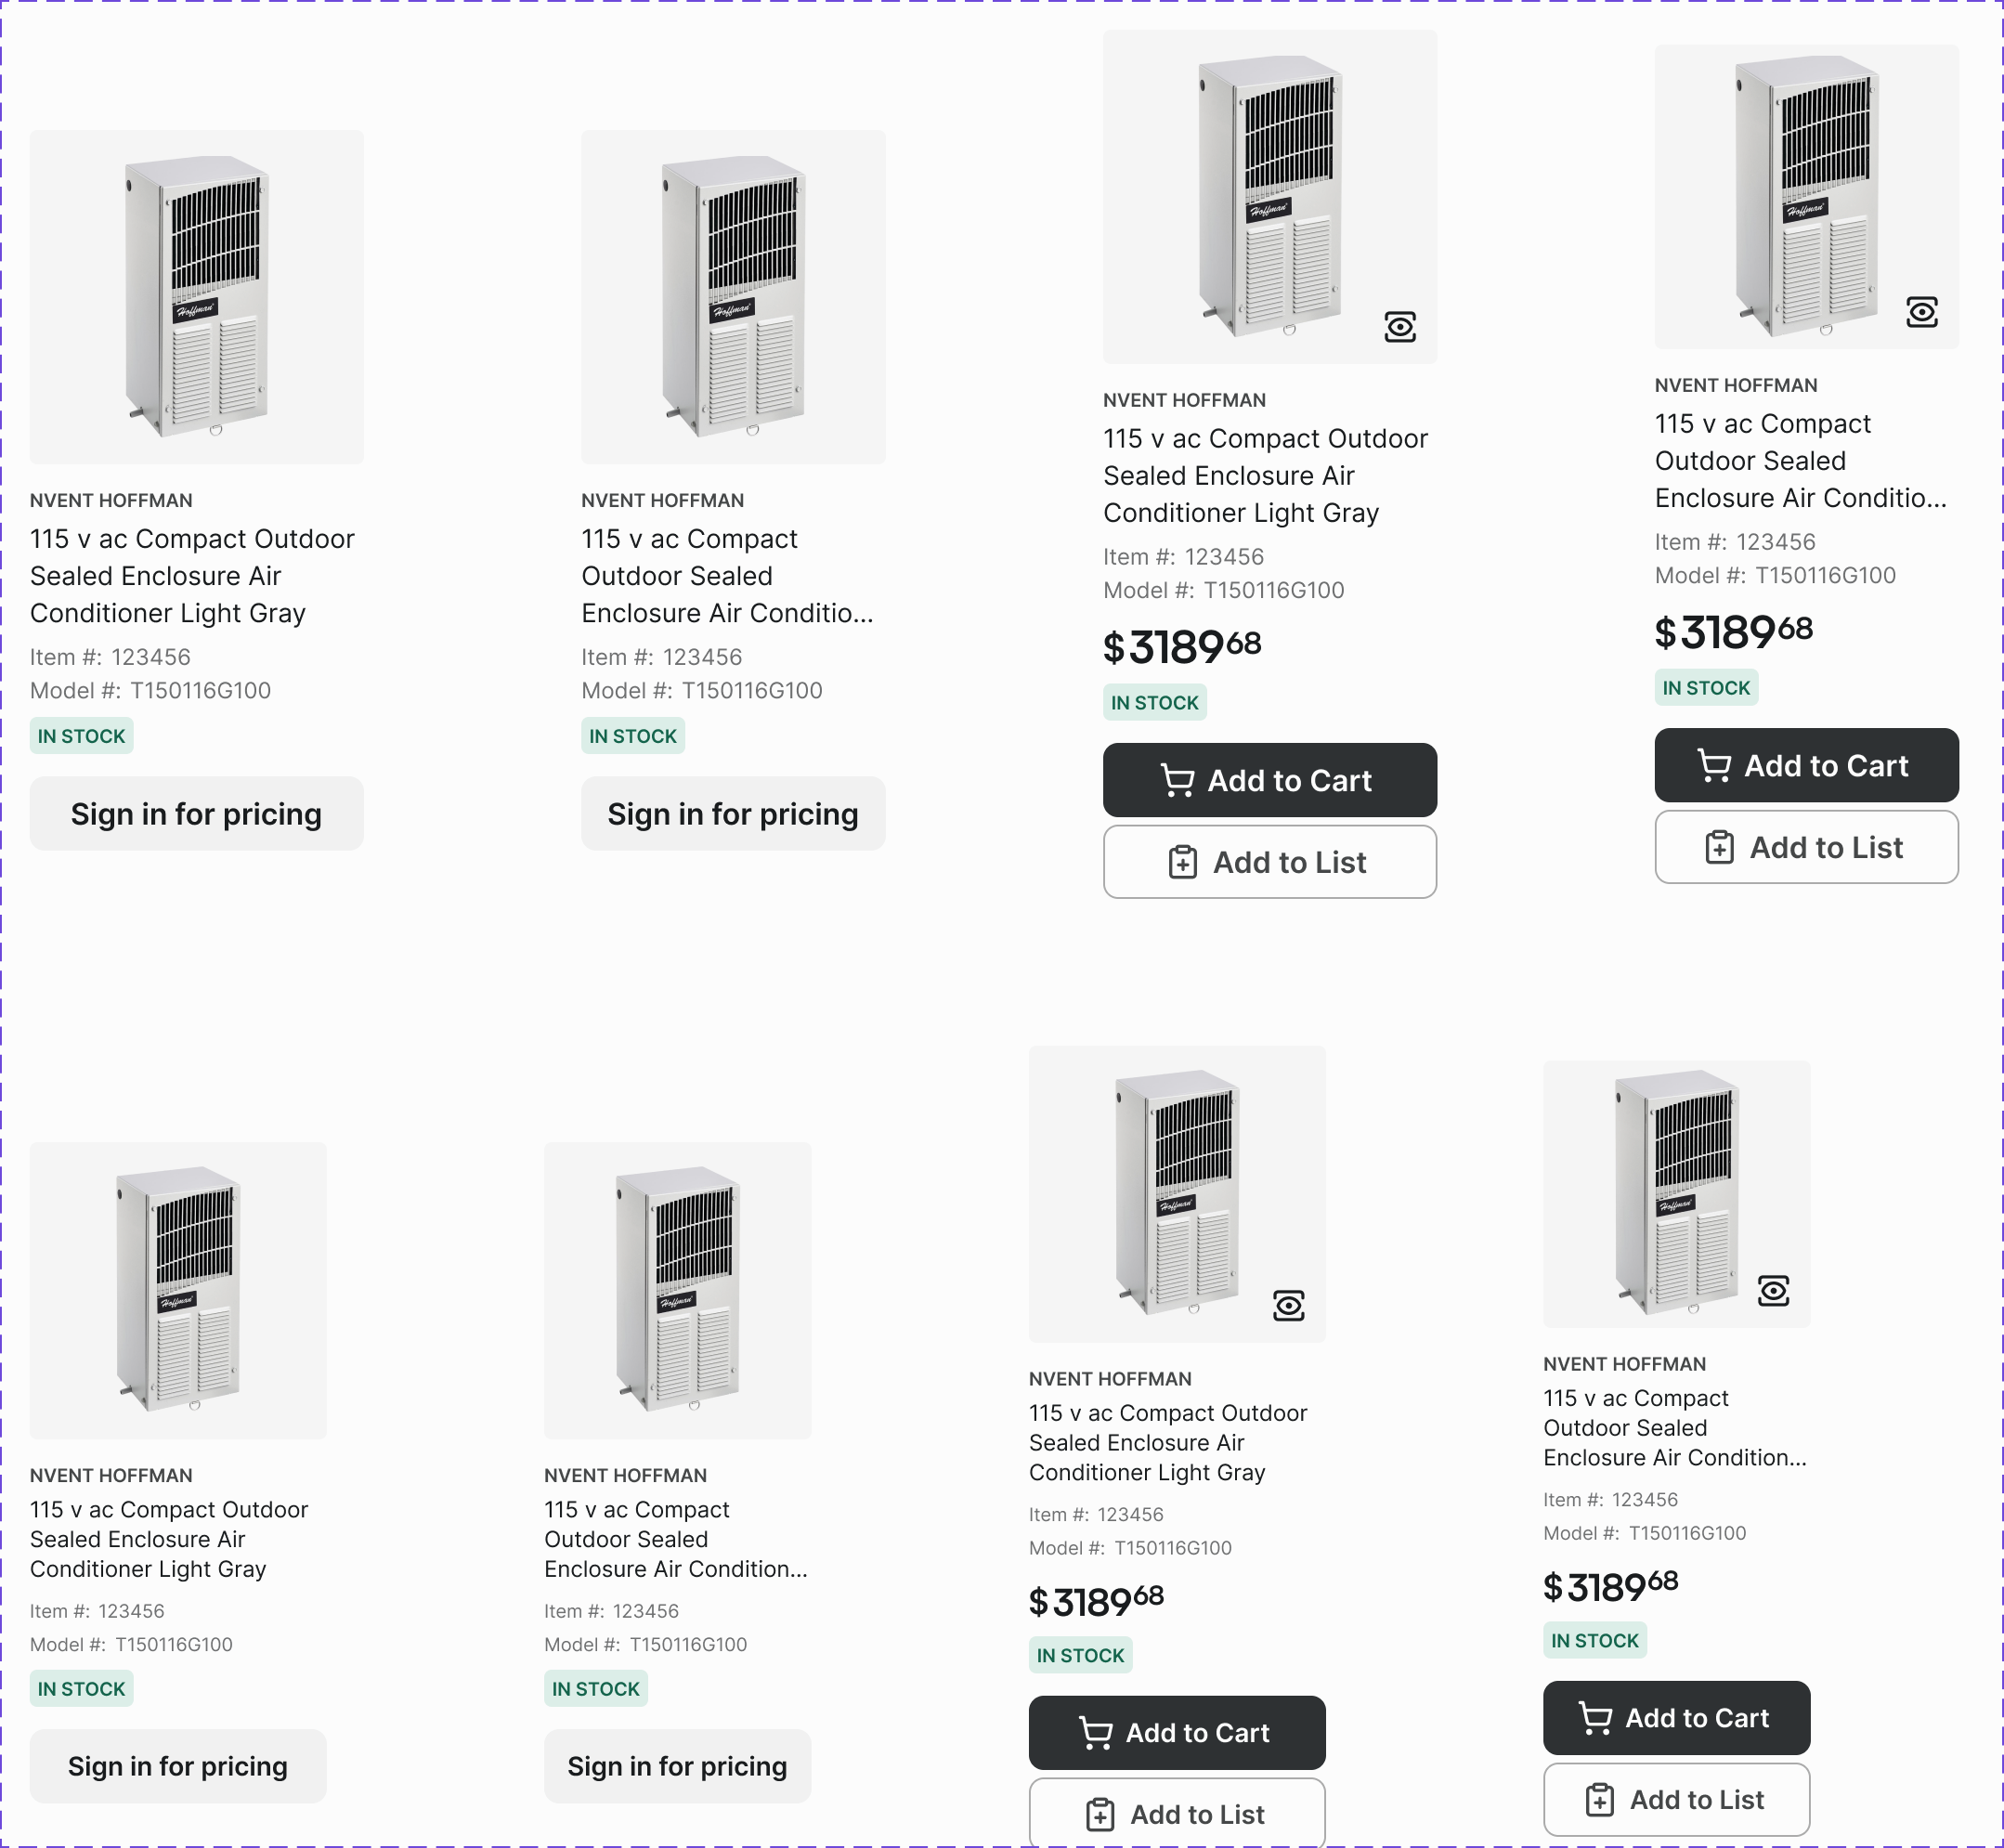Open quick view on small full-title priced card

1289,1305
